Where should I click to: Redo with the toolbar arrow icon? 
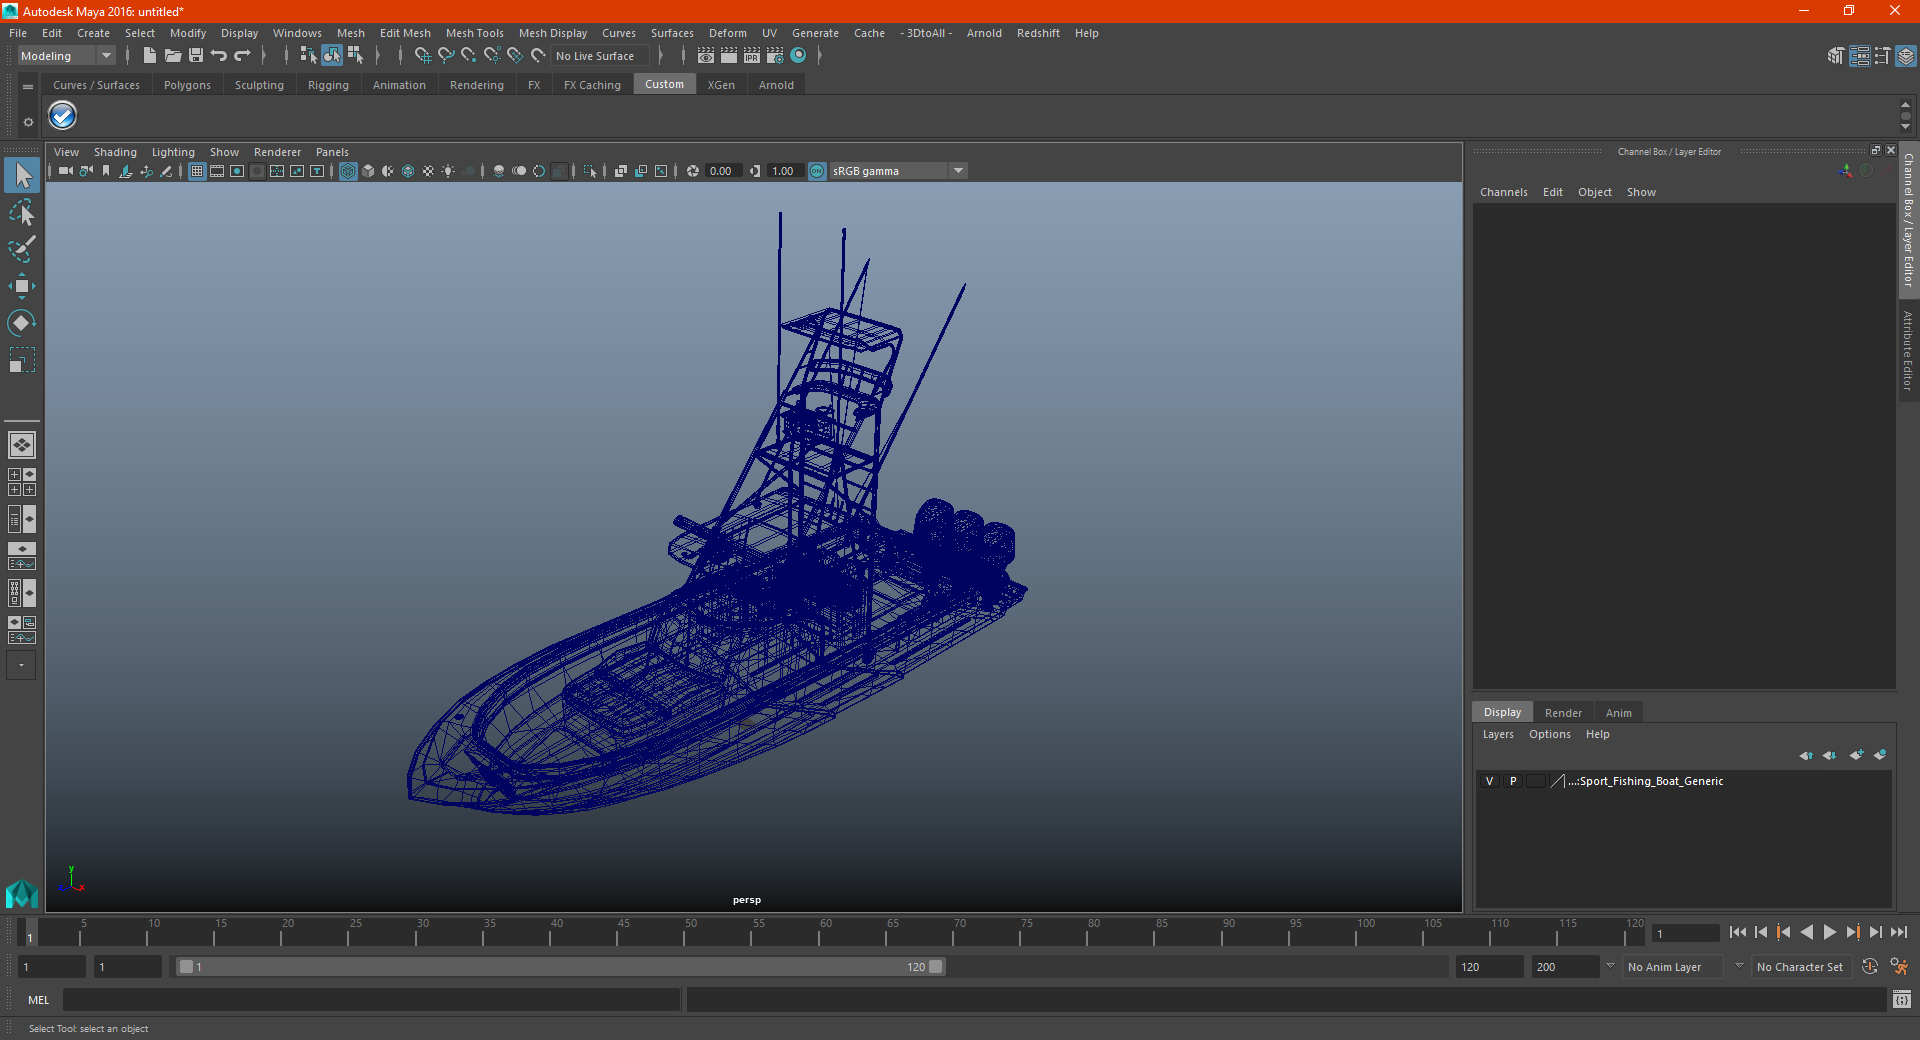click(x=242, y=56)
